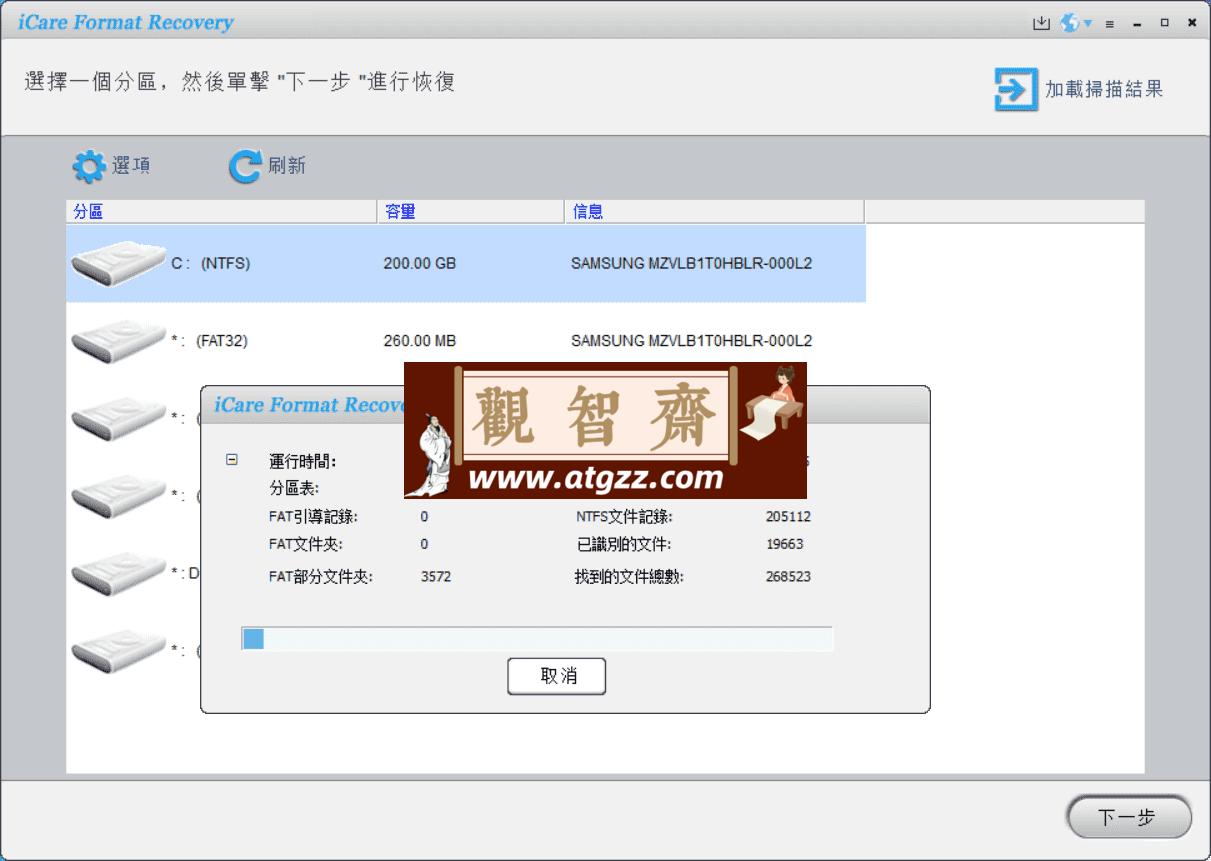
Task: Sort by 分區 column header
Action: pyautogui.click(x=223, y=211)
